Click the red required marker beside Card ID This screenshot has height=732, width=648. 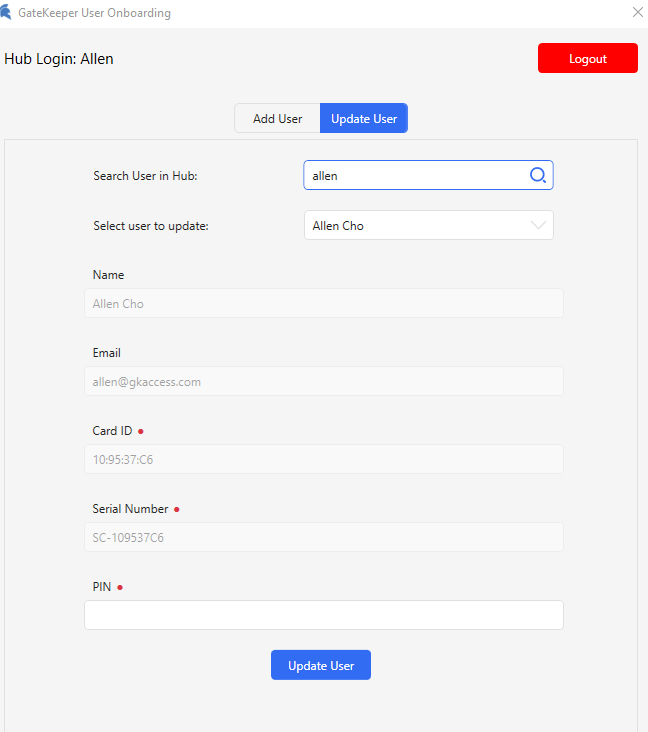pyautogui.click(x=140, y=432)
